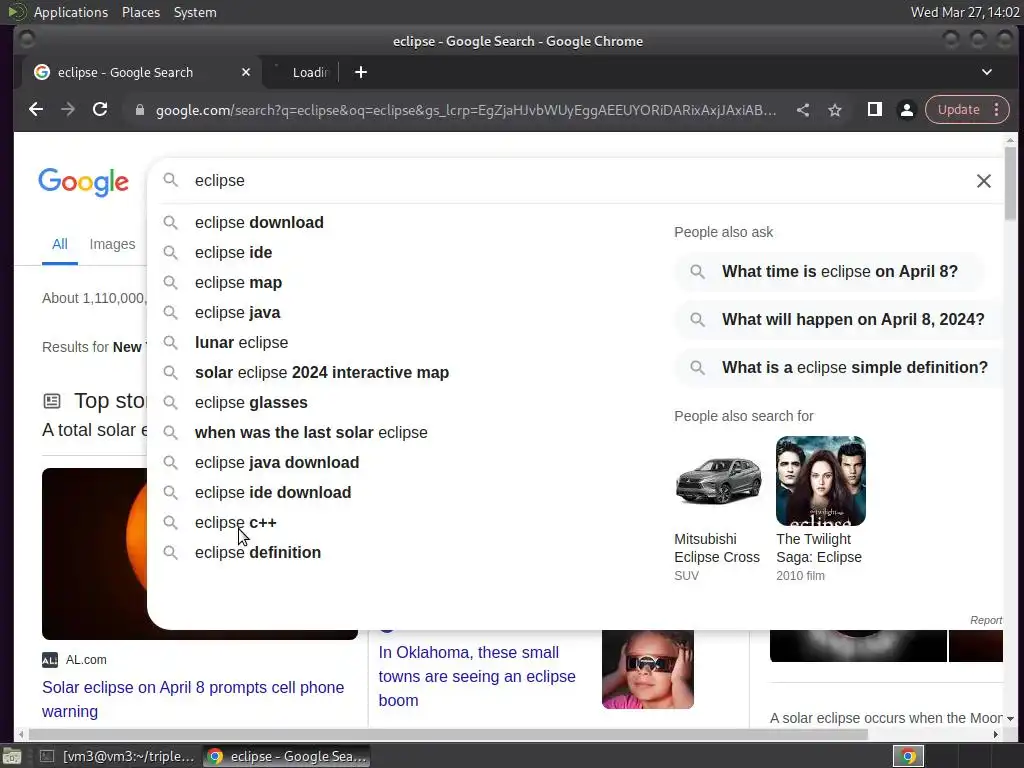The width and height of the screenshot is (1024, 768).
Task: Click magnifier beside 'What will happen on April 8'
Action: tap(697, 320)
